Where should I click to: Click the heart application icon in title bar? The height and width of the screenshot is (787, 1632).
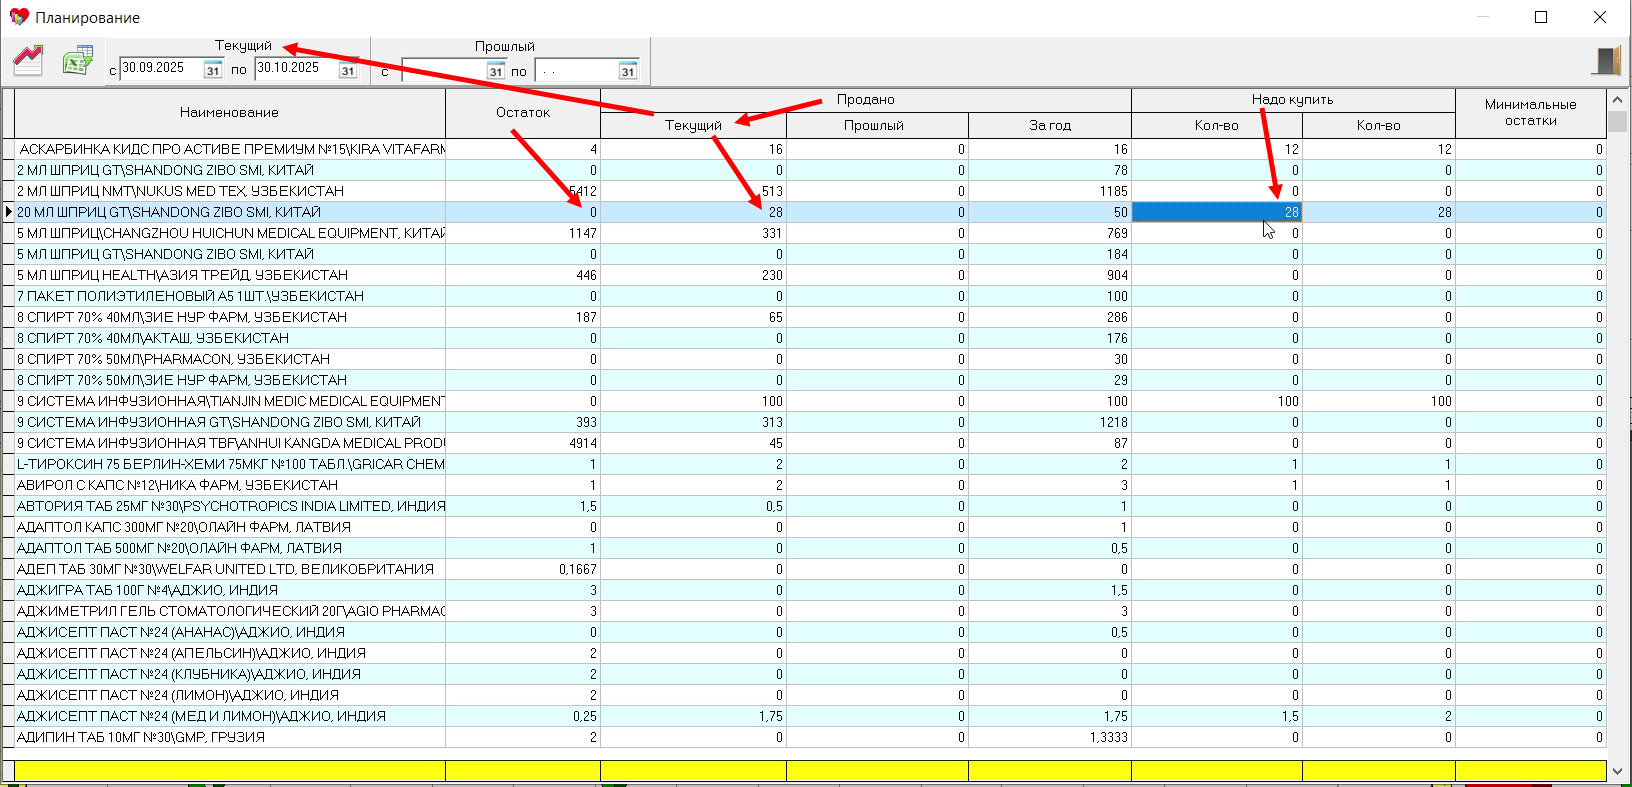pos(18,17)
